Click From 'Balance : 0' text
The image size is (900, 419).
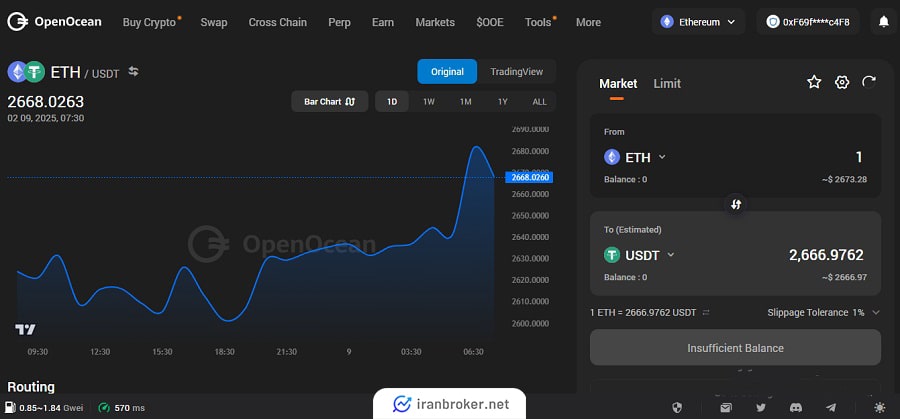626,180
